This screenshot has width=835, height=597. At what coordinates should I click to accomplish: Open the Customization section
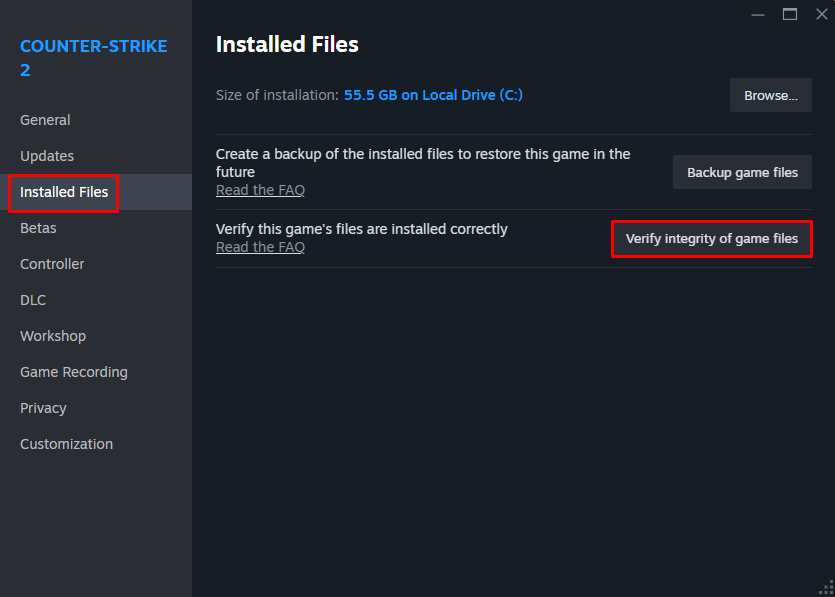click(66, 443)
